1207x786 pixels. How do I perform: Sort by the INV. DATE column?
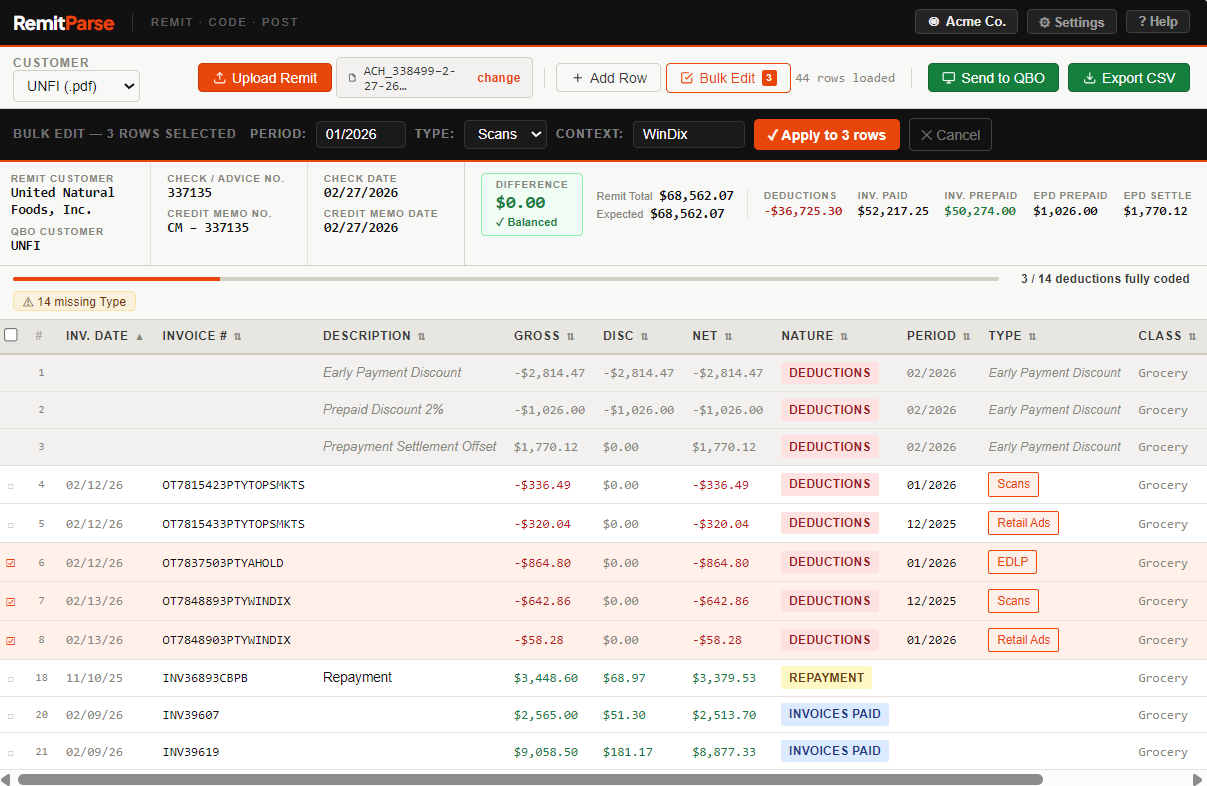(x=104, y=336)
